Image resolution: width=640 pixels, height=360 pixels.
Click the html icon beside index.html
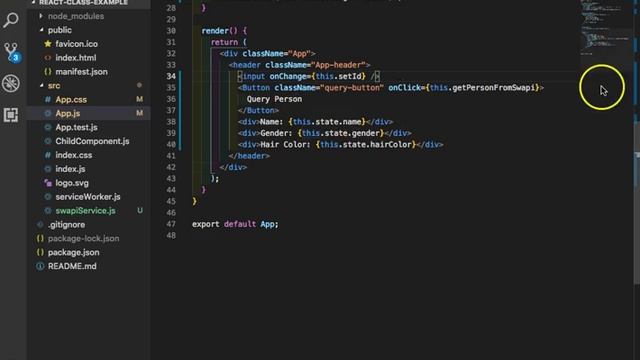click(x=48, y=58)
